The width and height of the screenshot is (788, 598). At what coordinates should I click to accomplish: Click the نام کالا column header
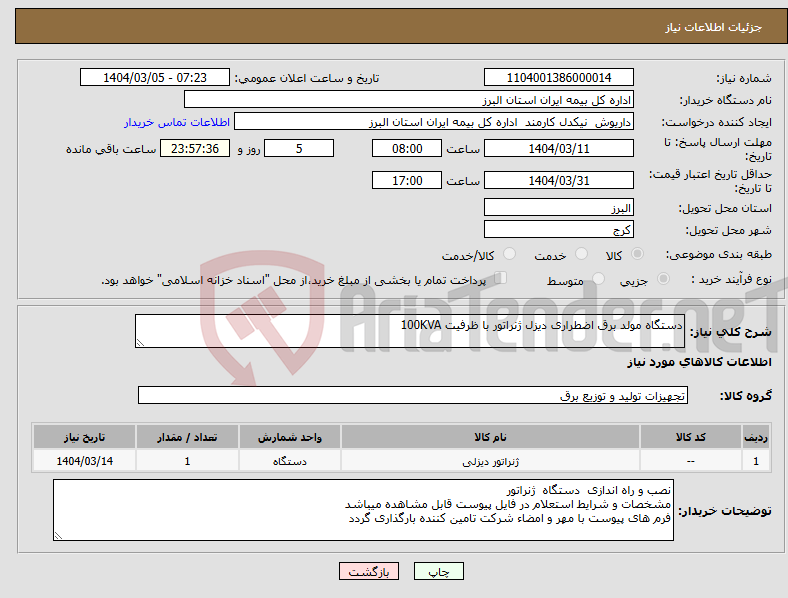(490, 437)
